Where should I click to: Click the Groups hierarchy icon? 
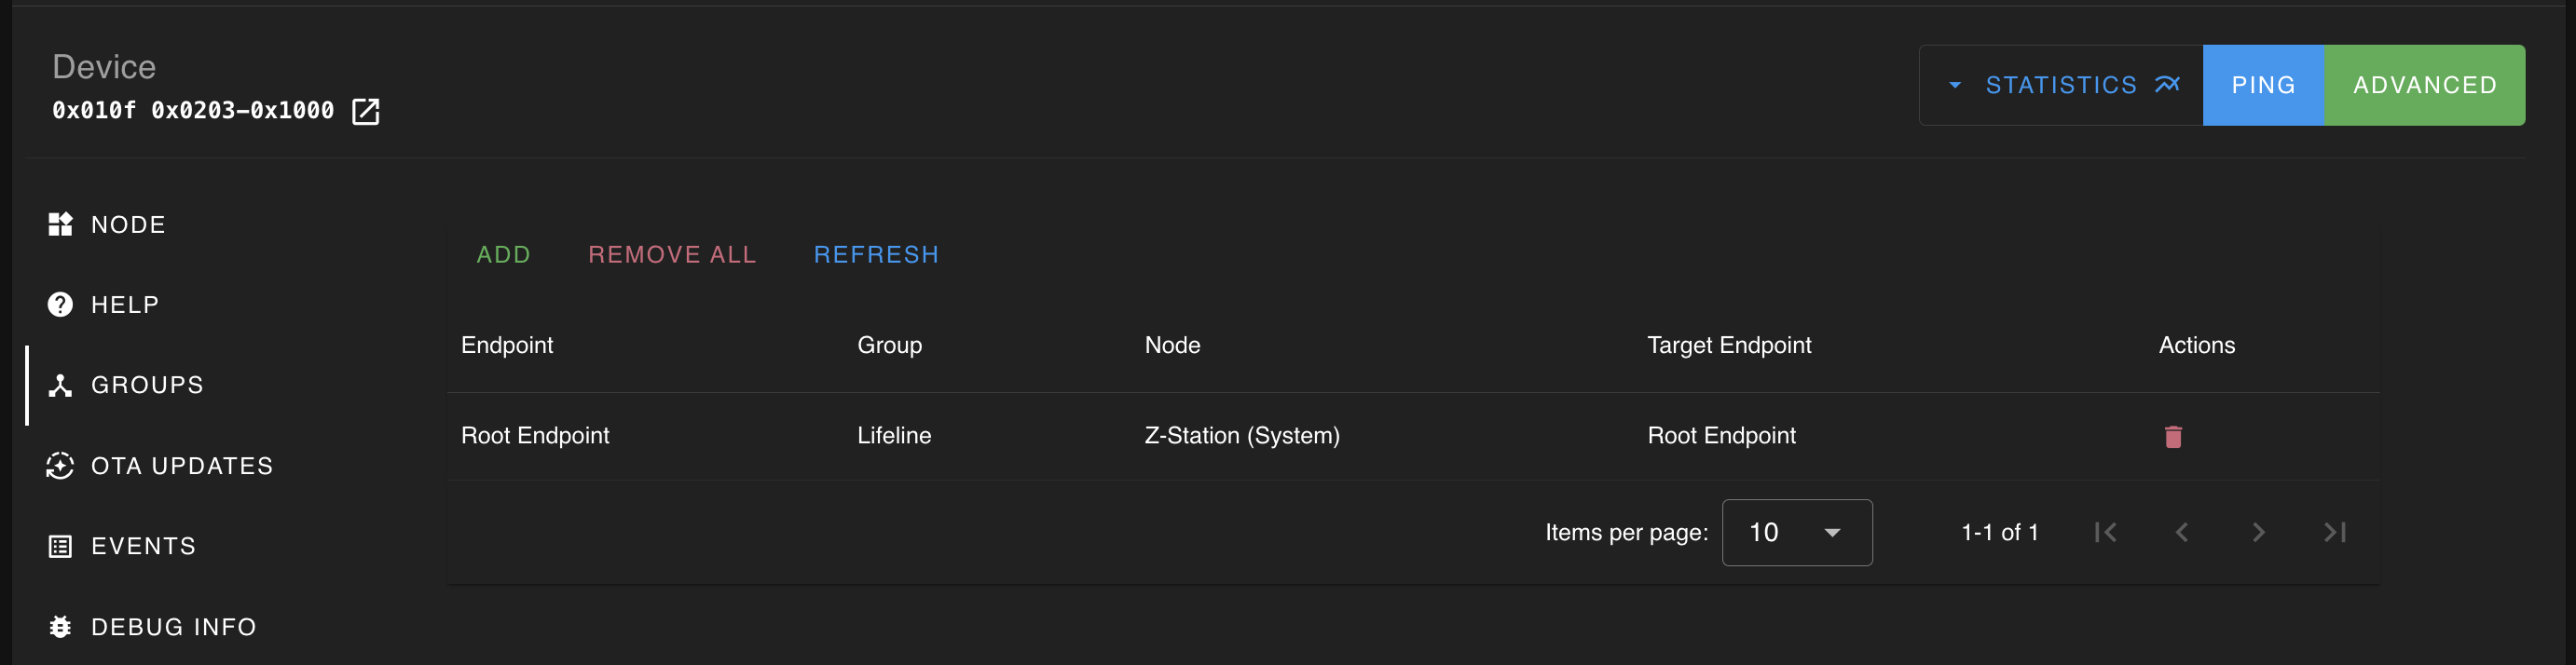[x=60, y=385]
